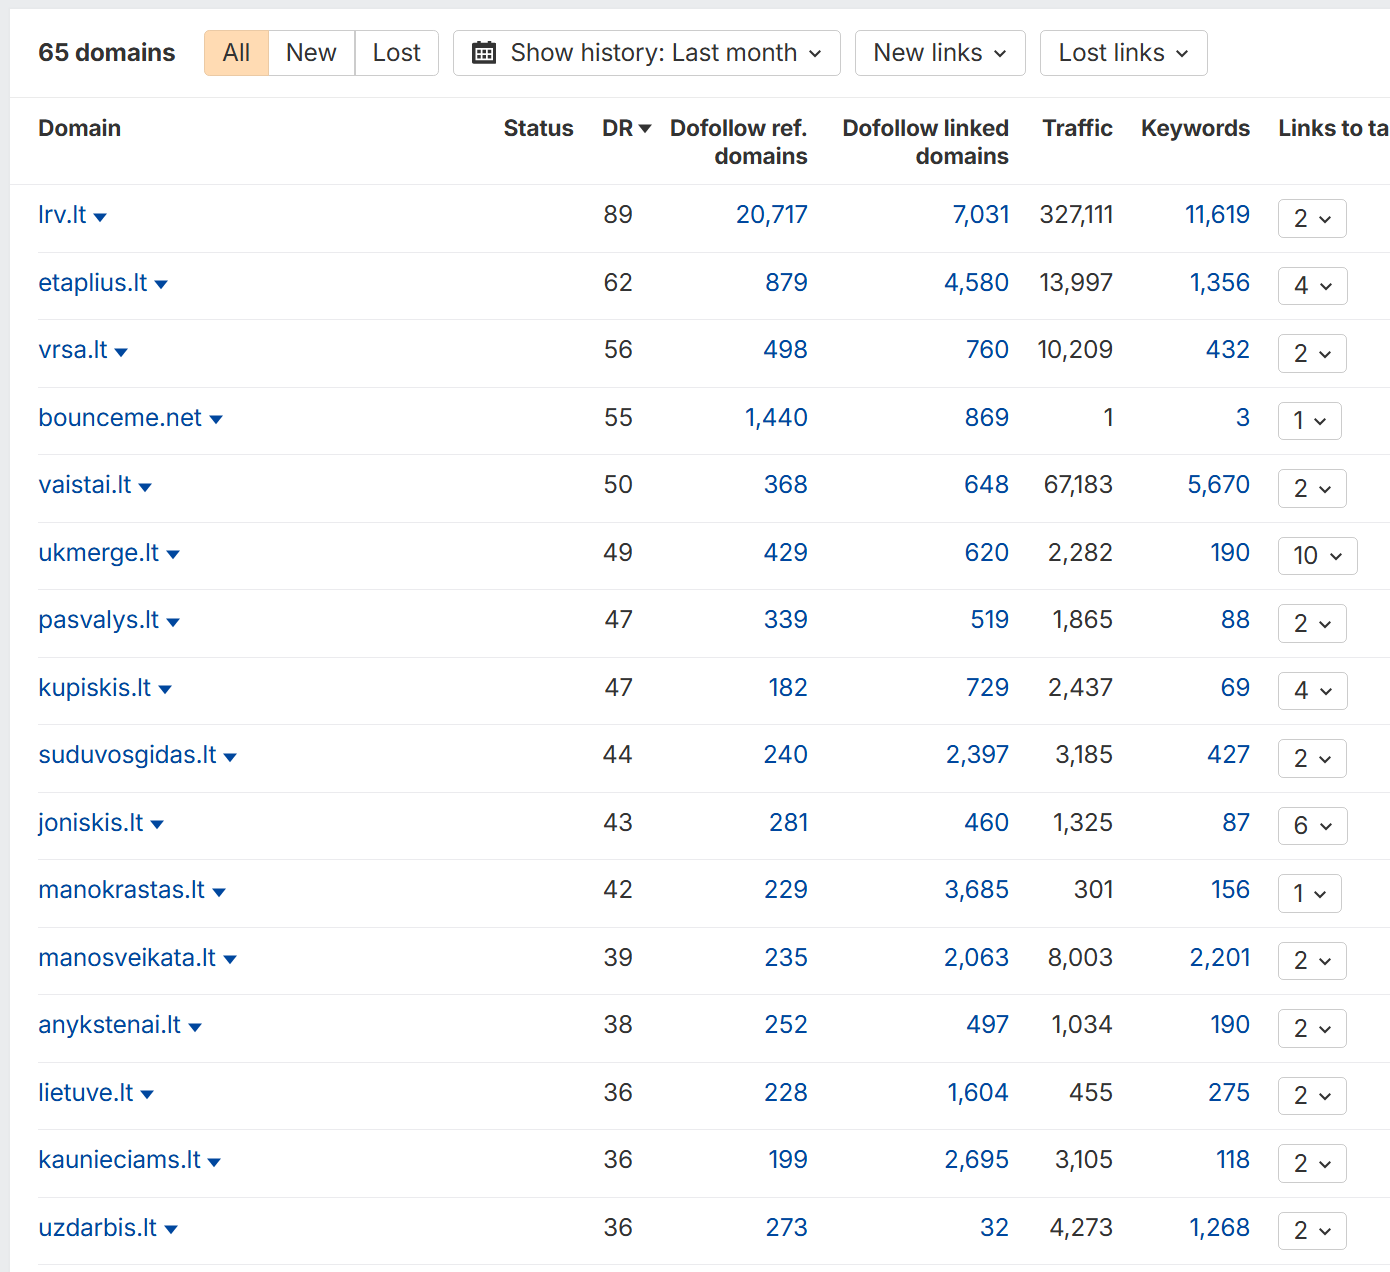Click the Status column header
1390x1272 pixels.
point(538,128)
